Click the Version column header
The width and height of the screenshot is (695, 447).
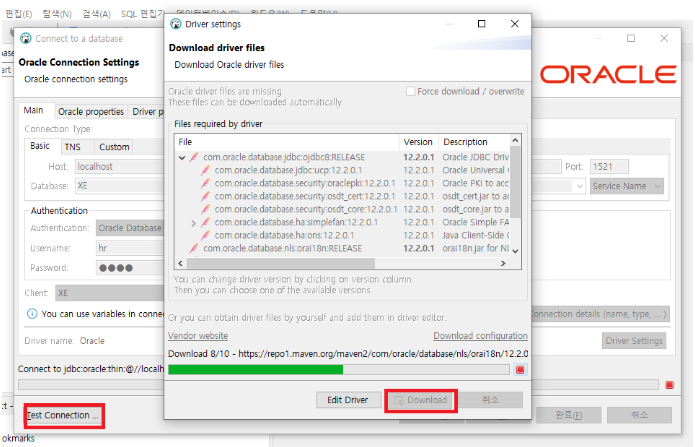(x=418, y=142)
